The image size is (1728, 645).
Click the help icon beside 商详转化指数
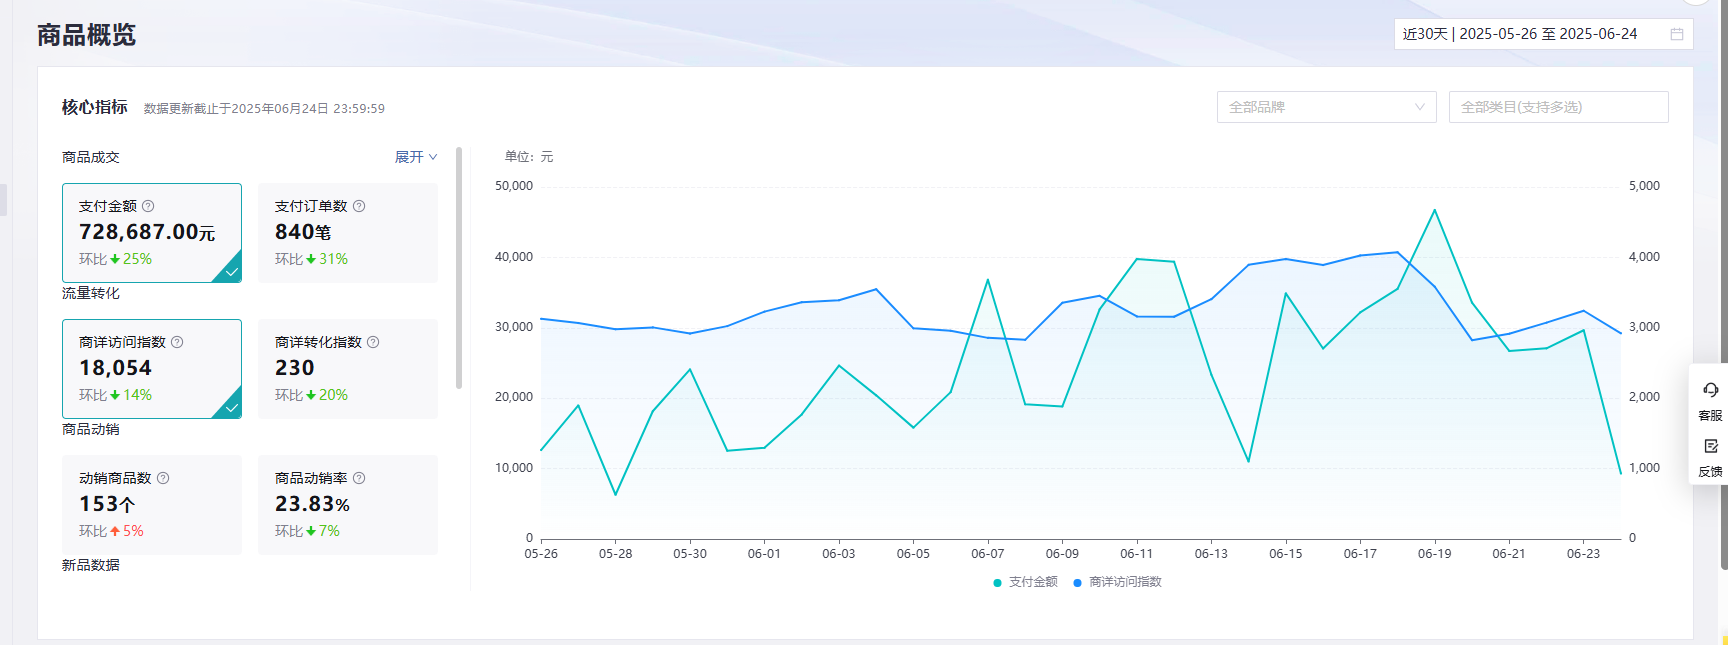click(373, 342)
